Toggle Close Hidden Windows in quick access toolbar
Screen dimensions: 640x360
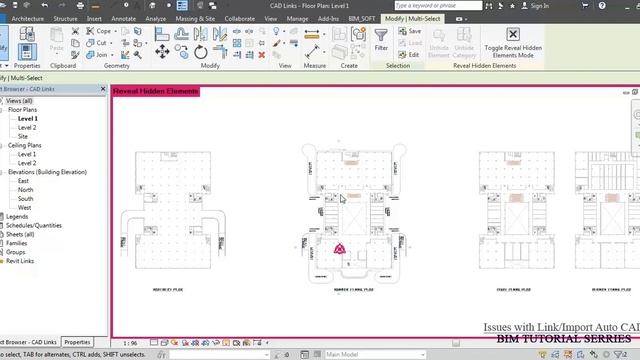[x=200, y=6]
